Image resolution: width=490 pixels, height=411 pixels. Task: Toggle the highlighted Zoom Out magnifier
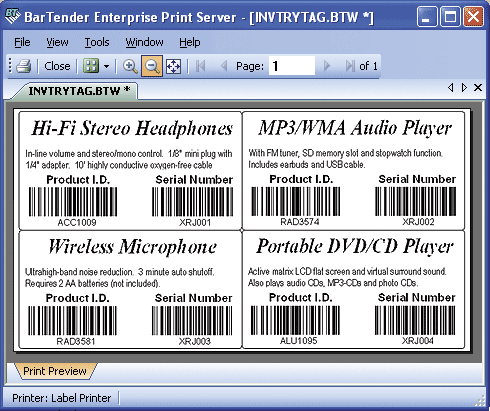(152, 66)
